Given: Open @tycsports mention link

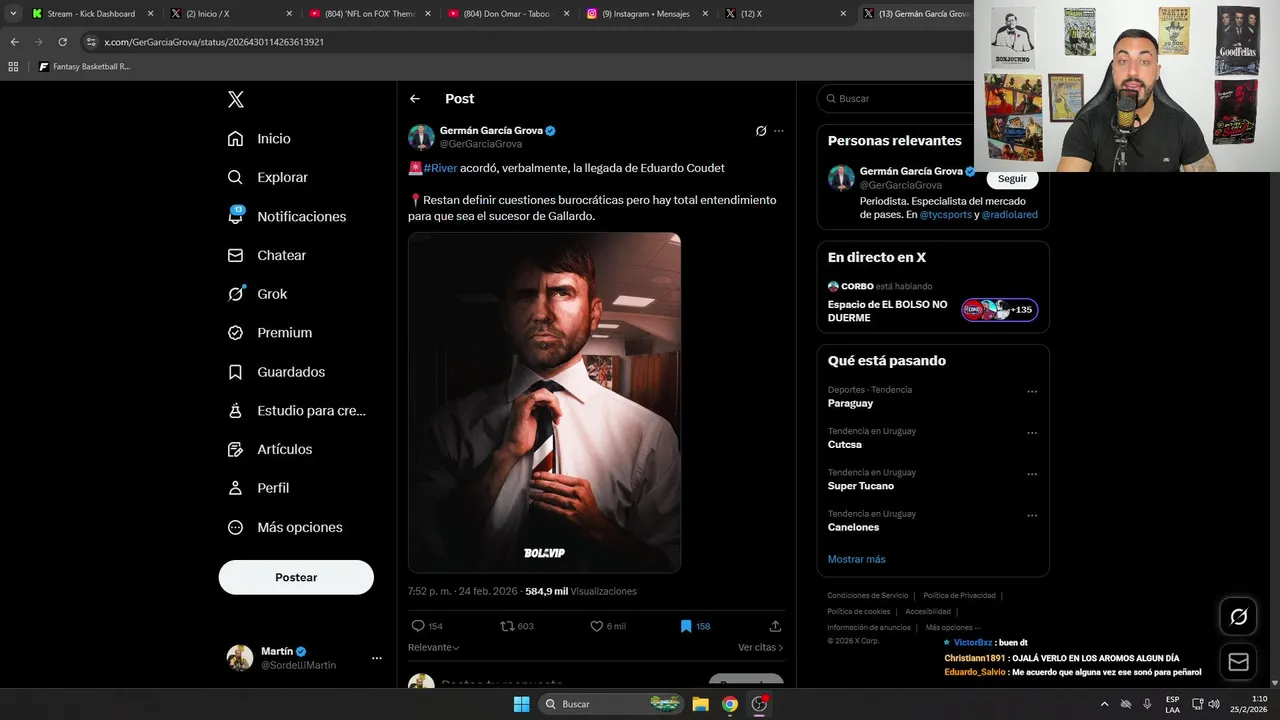Looking at the screenshot, I should pos(945,214).
